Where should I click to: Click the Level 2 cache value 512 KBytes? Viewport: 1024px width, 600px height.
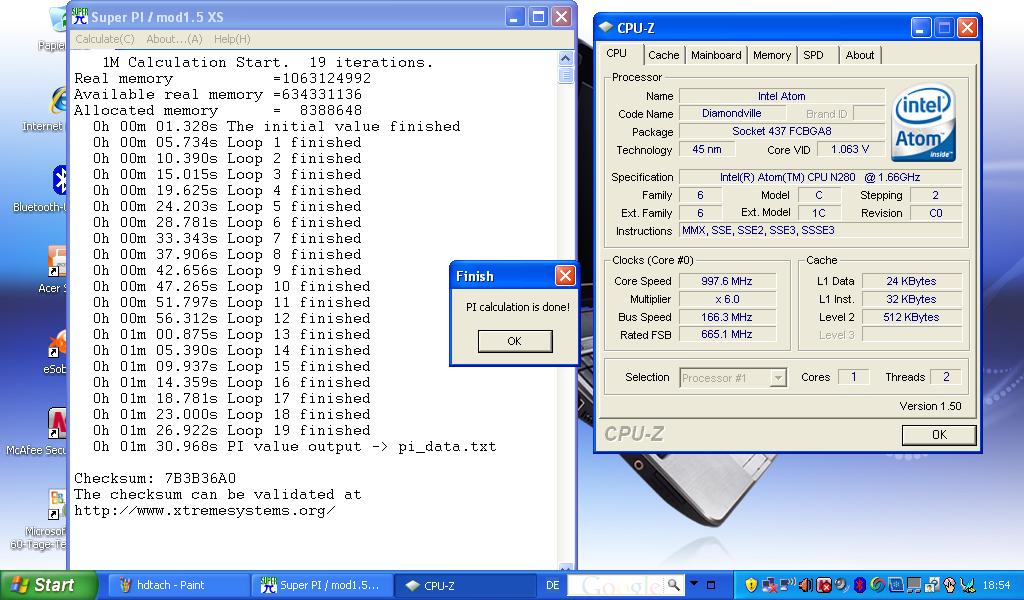tap(911, 317)
